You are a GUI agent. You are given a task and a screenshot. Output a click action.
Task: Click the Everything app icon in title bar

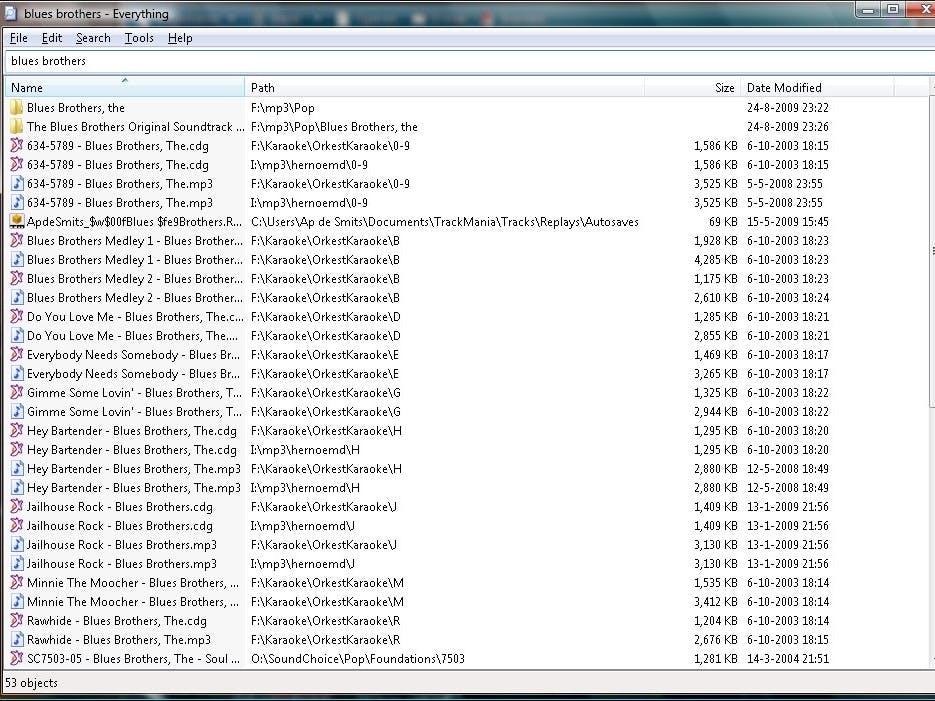point(11,13)
